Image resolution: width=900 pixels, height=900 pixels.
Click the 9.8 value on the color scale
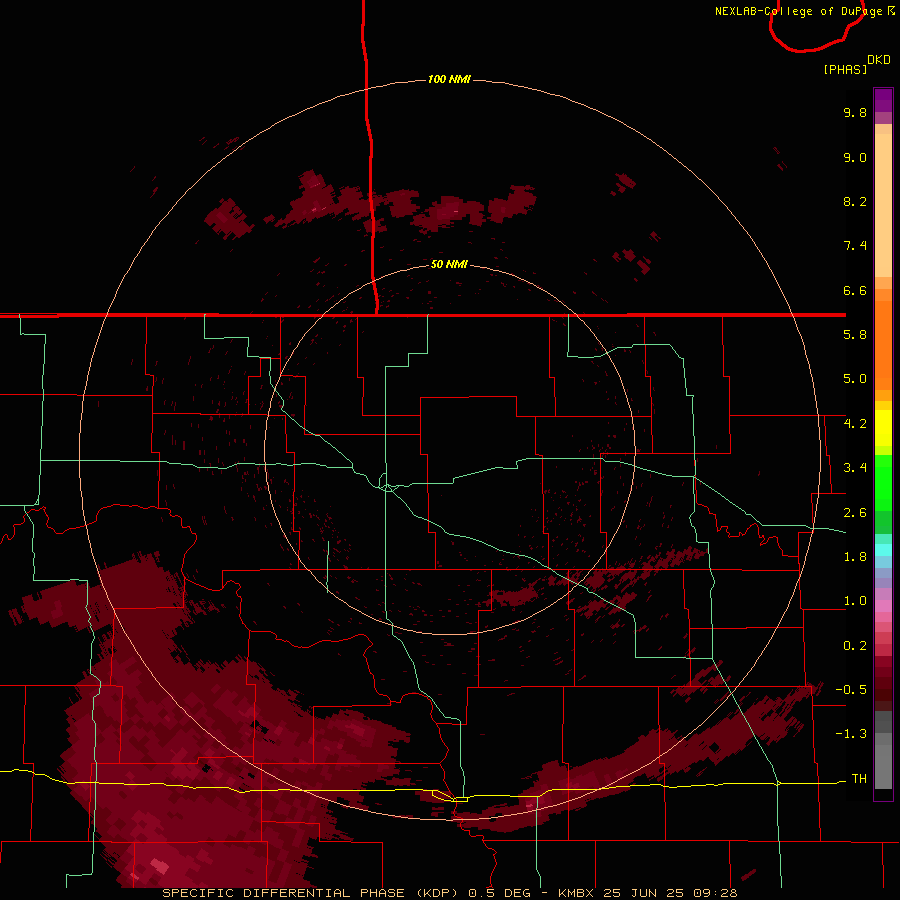tap(855, 112)
